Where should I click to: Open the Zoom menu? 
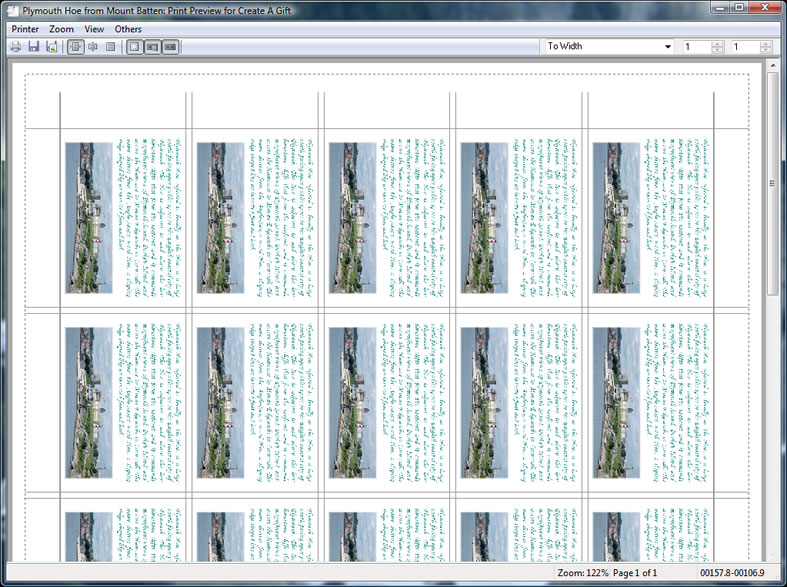[x=61, y=29]
